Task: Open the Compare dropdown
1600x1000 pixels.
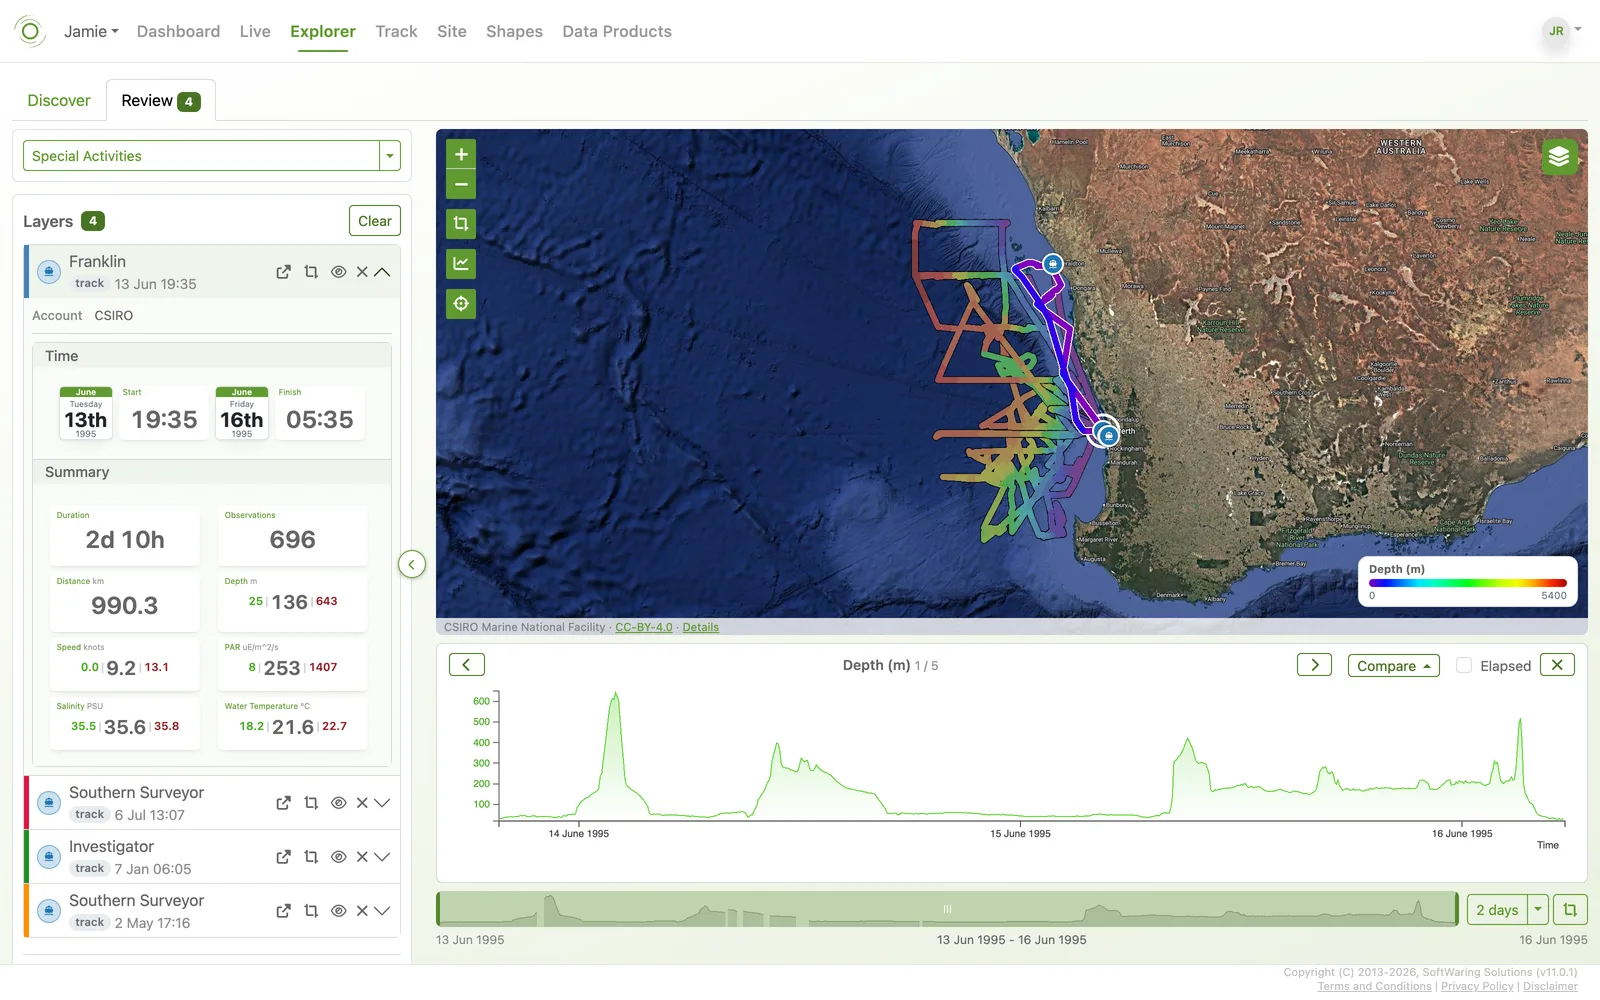Action: click(x=1393, y=666)
